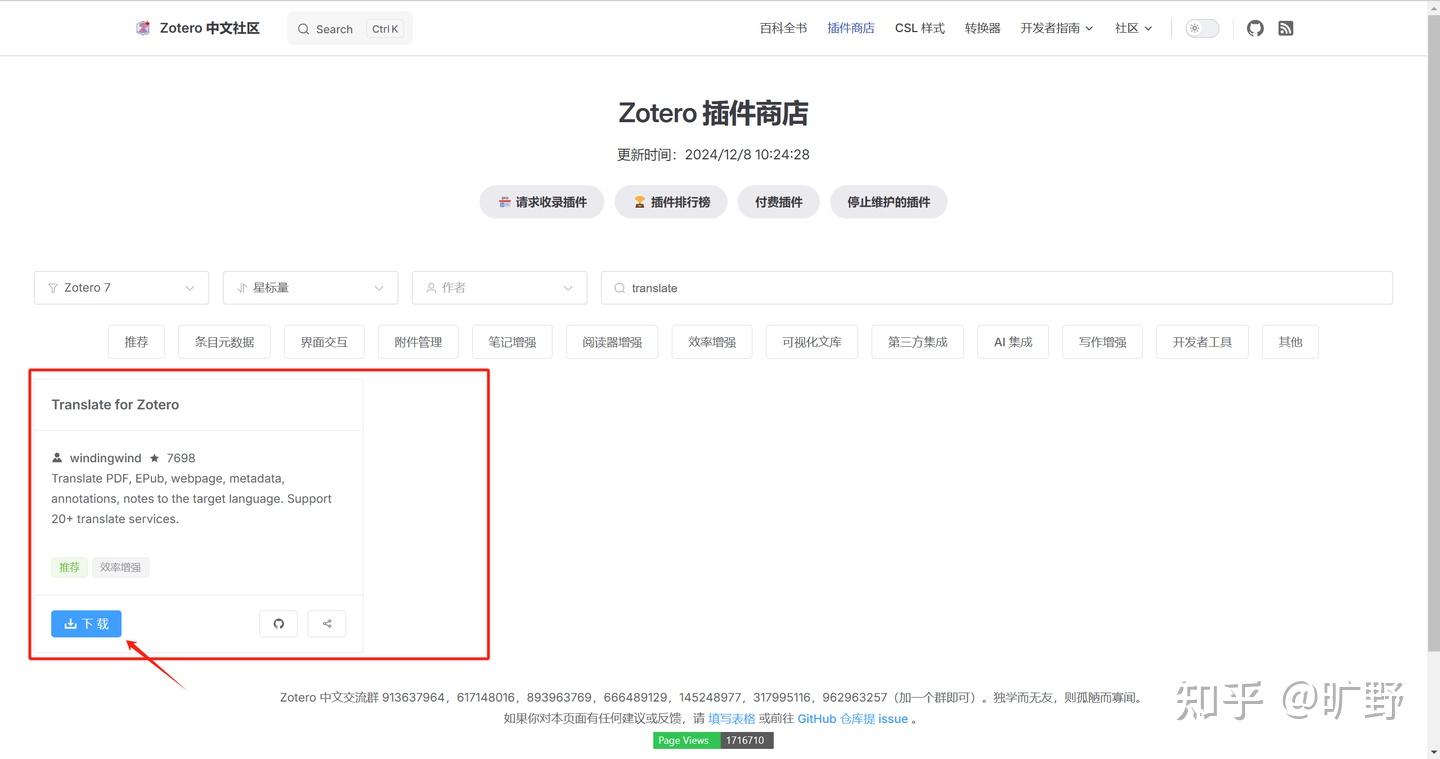Screen dimensions: 1440x759
Task: Open the Zotero 7 version dropdown
Action: [x=120, y=287]
